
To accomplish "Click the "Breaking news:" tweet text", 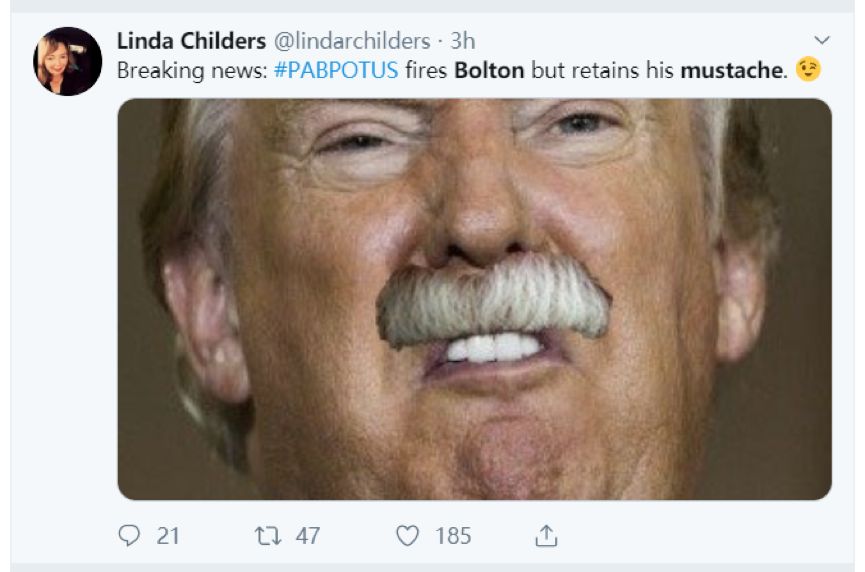I will click(191, 71).
